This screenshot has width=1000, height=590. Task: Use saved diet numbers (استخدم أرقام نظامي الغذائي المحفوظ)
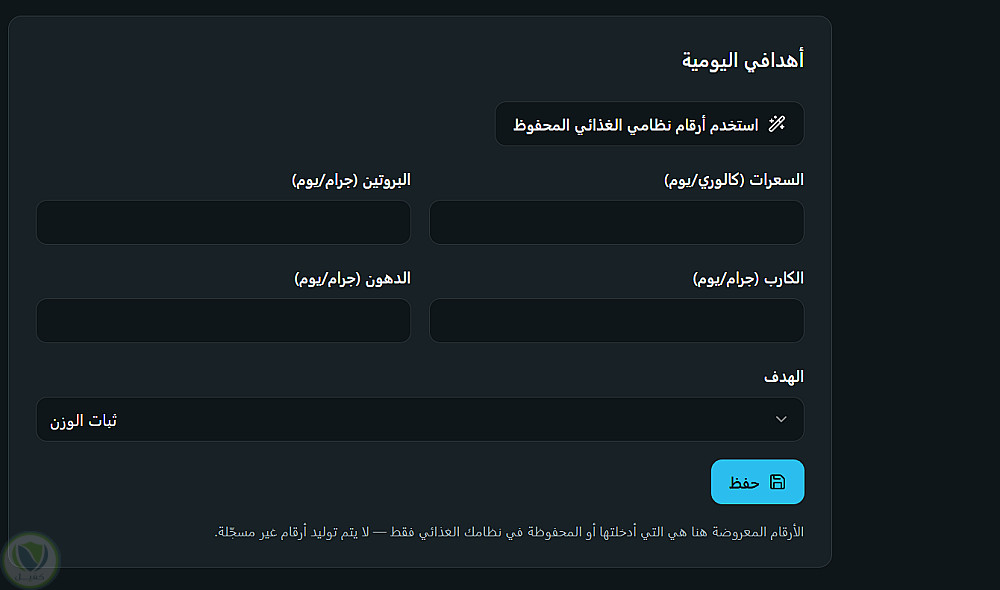click(649, 124)
